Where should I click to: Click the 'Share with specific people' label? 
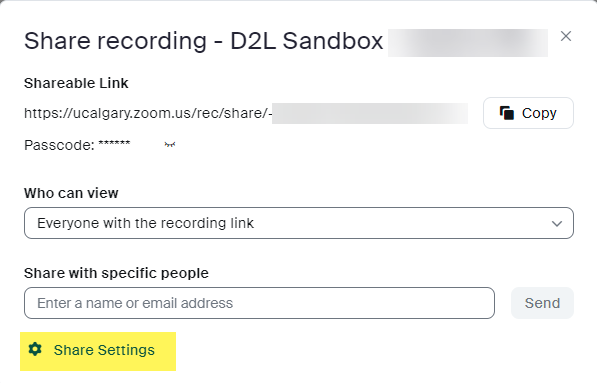pyautogui.click(x=116, y=273)
